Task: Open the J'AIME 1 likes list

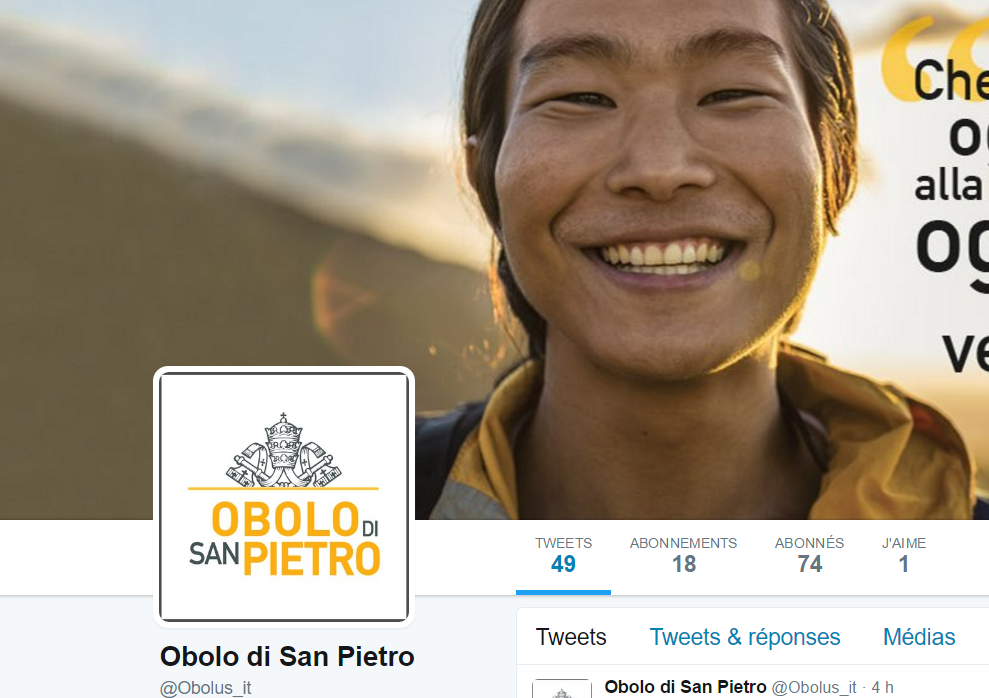Action: 903,555
